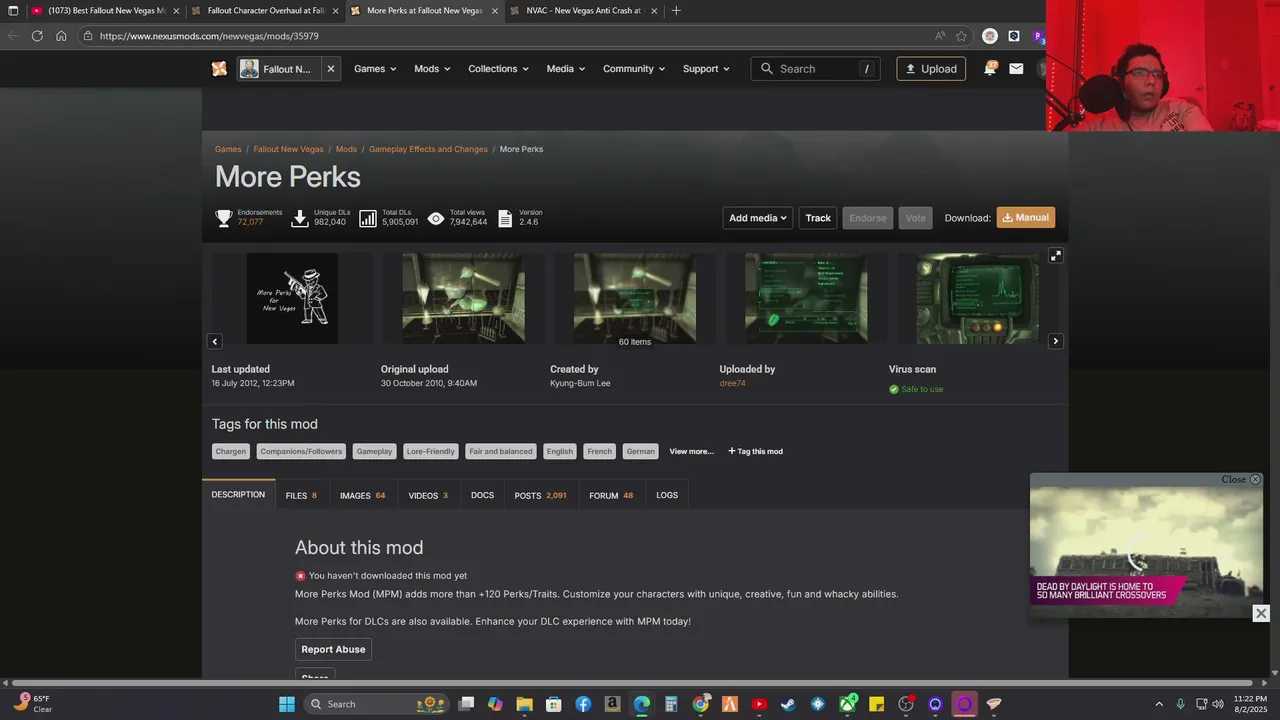Select the Companions/Followers tag
Screen dimensions: 1280x720
coord(301,451)
